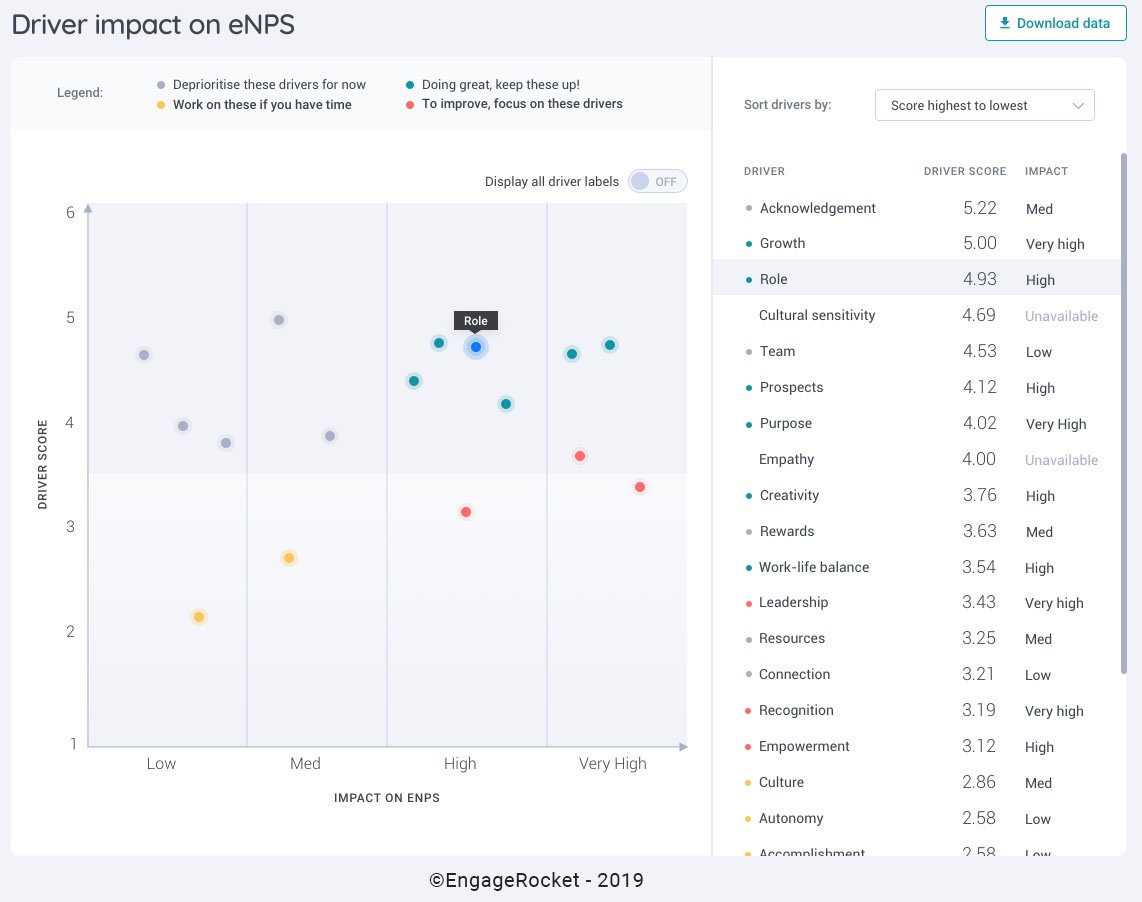The image size is (1142, 902).
Task: Click the IMPACT column header
Action: pos(1046,171)
